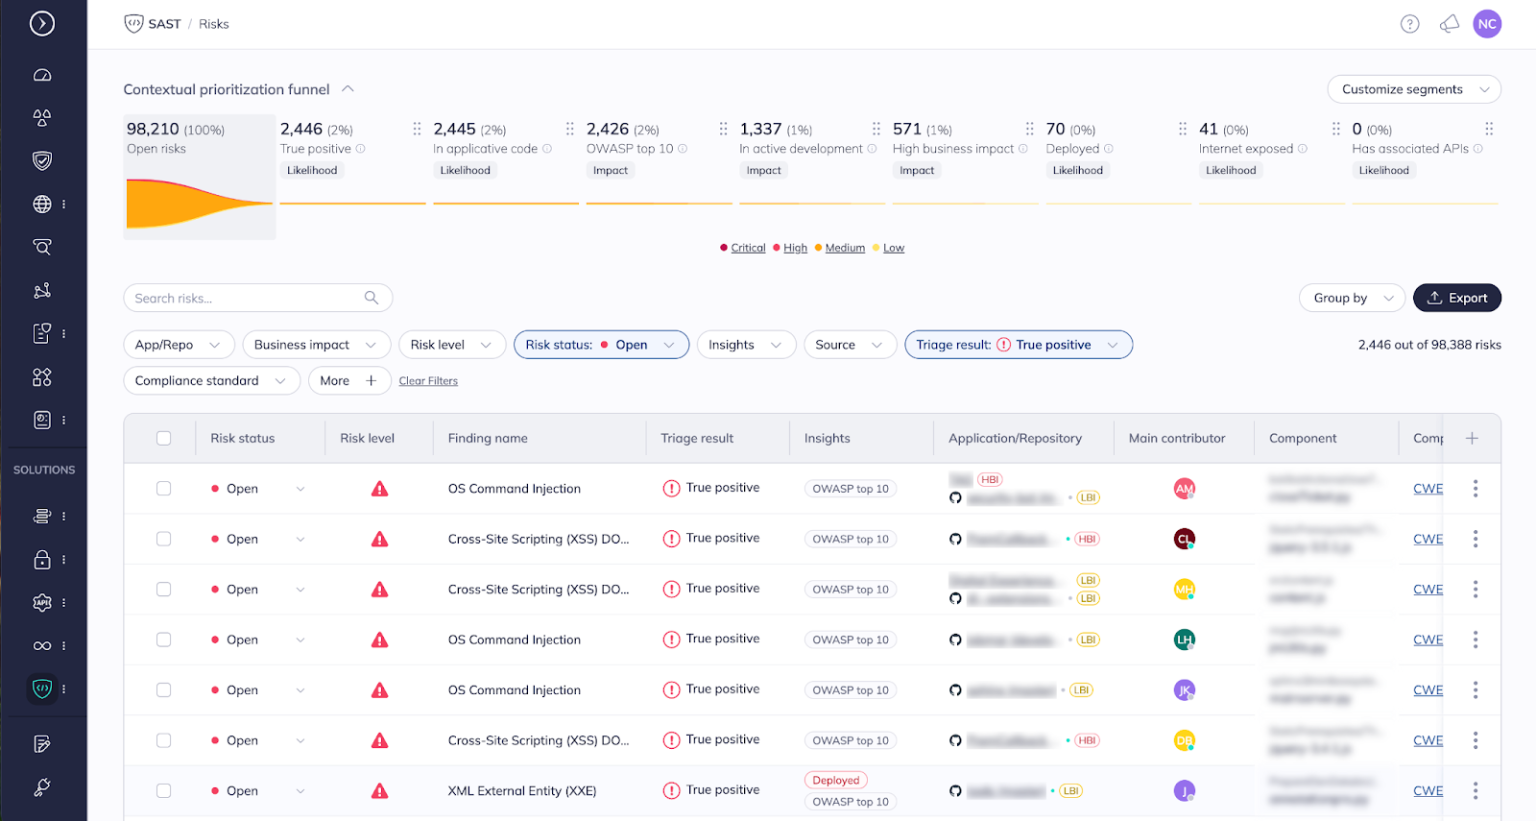Screen dimensions: 1536x821
Task: Open the Customize segments dropdown
Action: pyautogui.click(x=1413, y=89)
